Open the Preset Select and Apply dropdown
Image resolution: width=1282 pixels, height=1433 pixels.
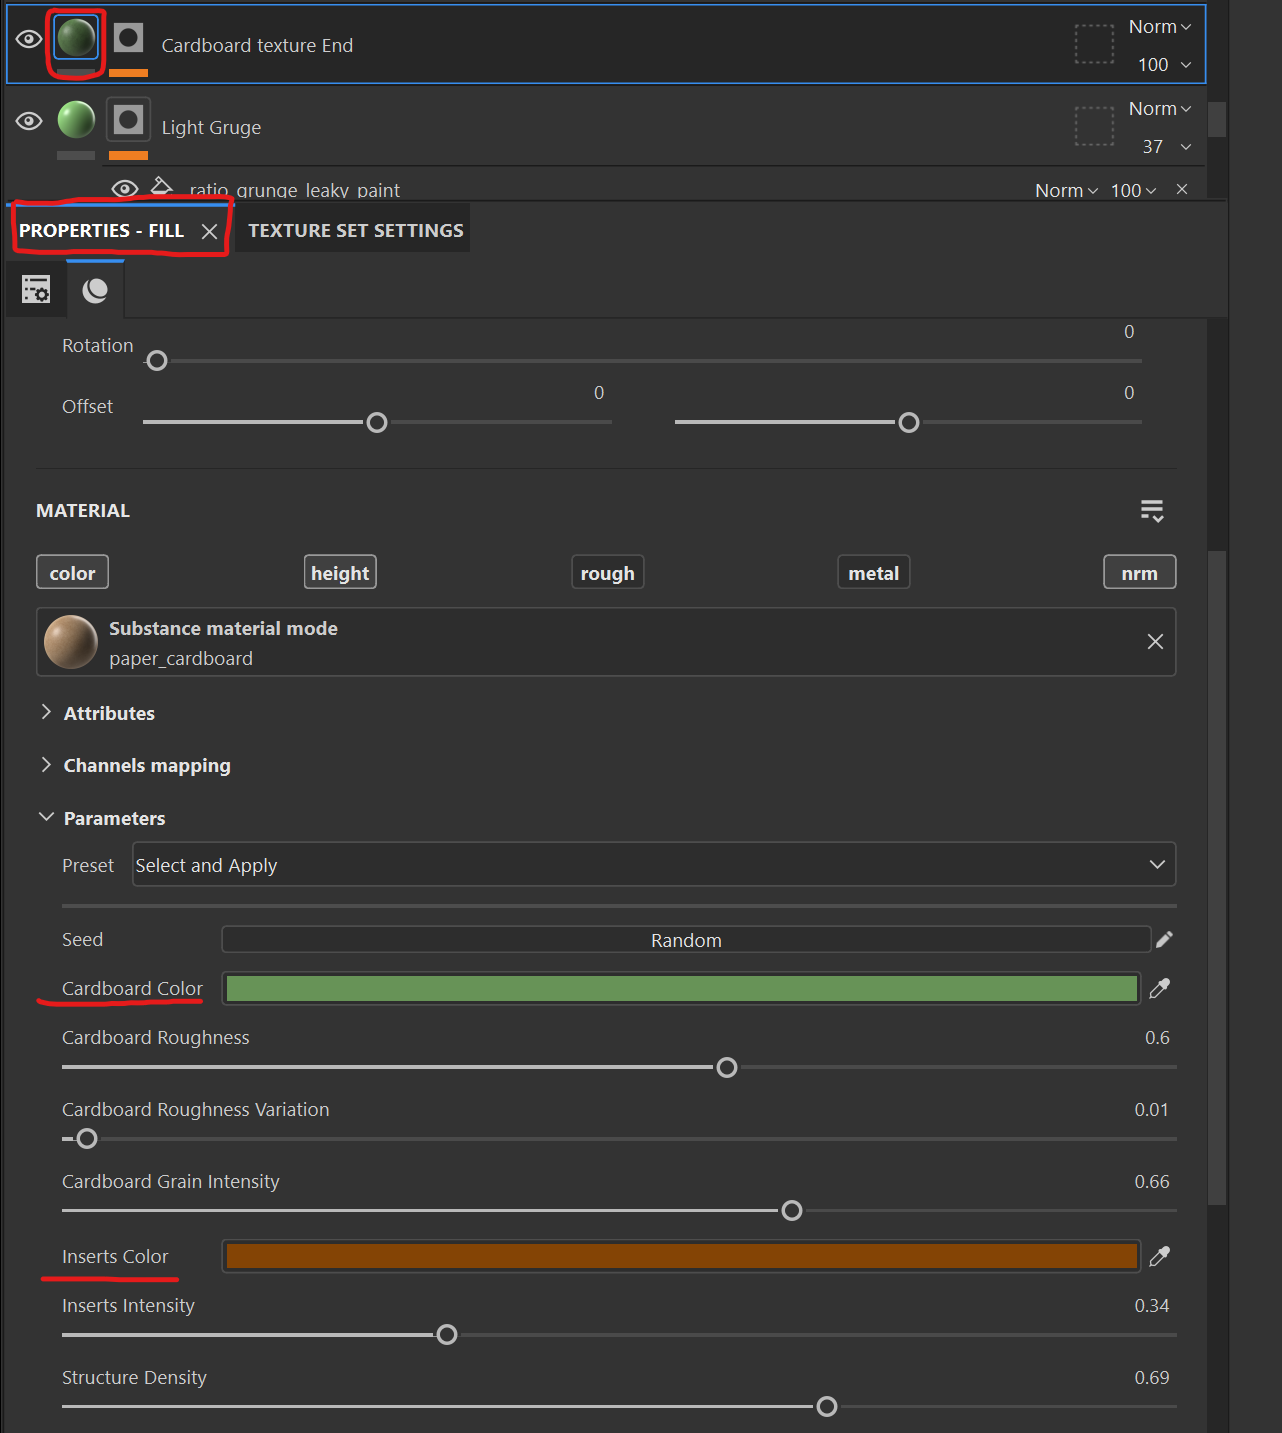[654, 865]
